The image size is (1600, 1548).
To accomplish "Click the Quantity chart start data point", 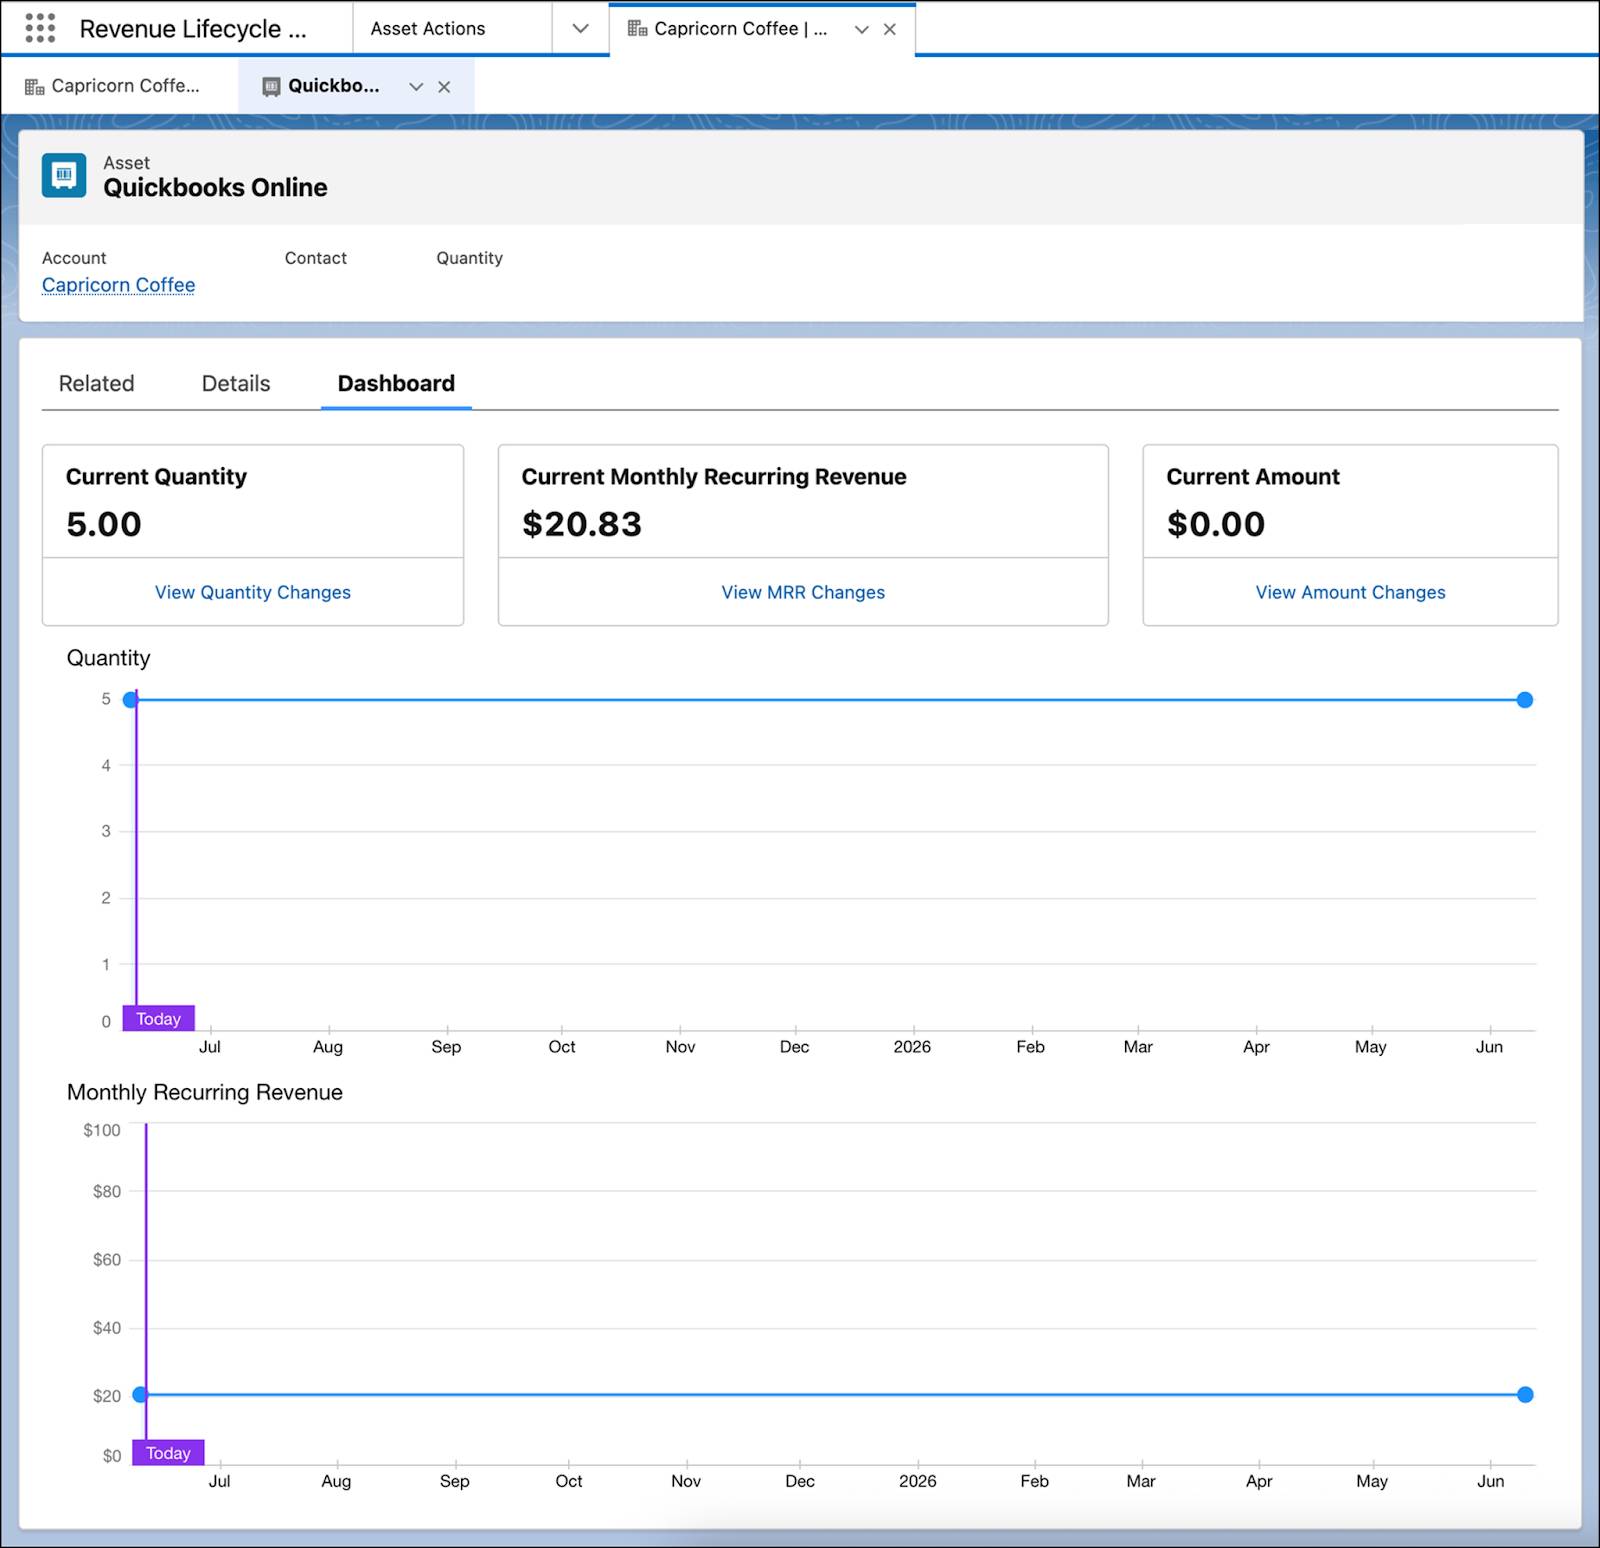I will [x=130, y=700].
